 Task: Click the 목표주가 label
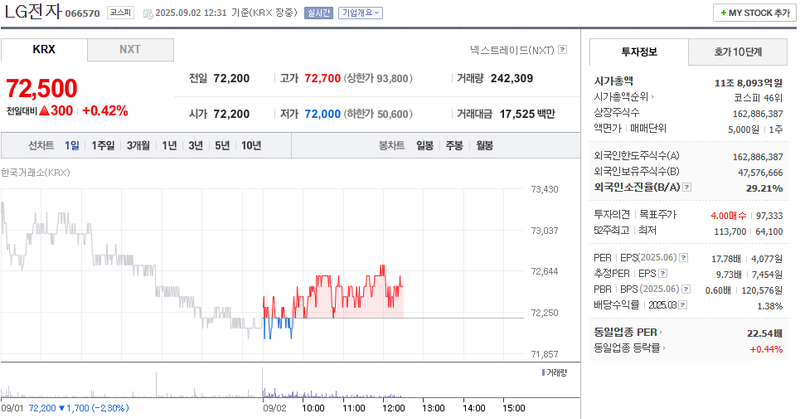pyautogui.click(x=658, y=214)
